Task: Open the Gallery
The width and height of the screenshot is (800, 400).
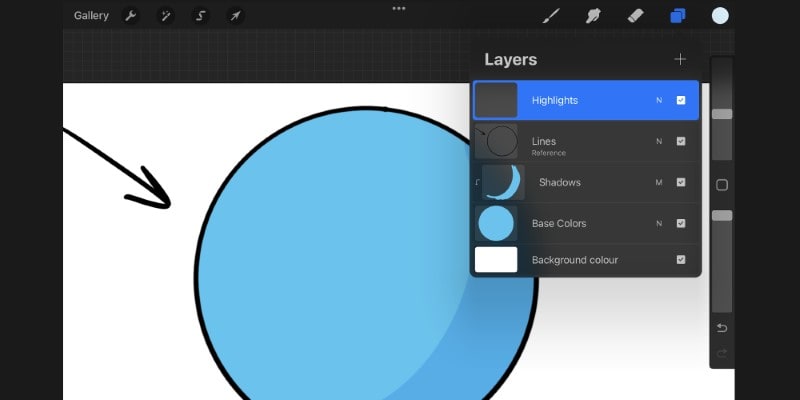Action: (91, 16)
